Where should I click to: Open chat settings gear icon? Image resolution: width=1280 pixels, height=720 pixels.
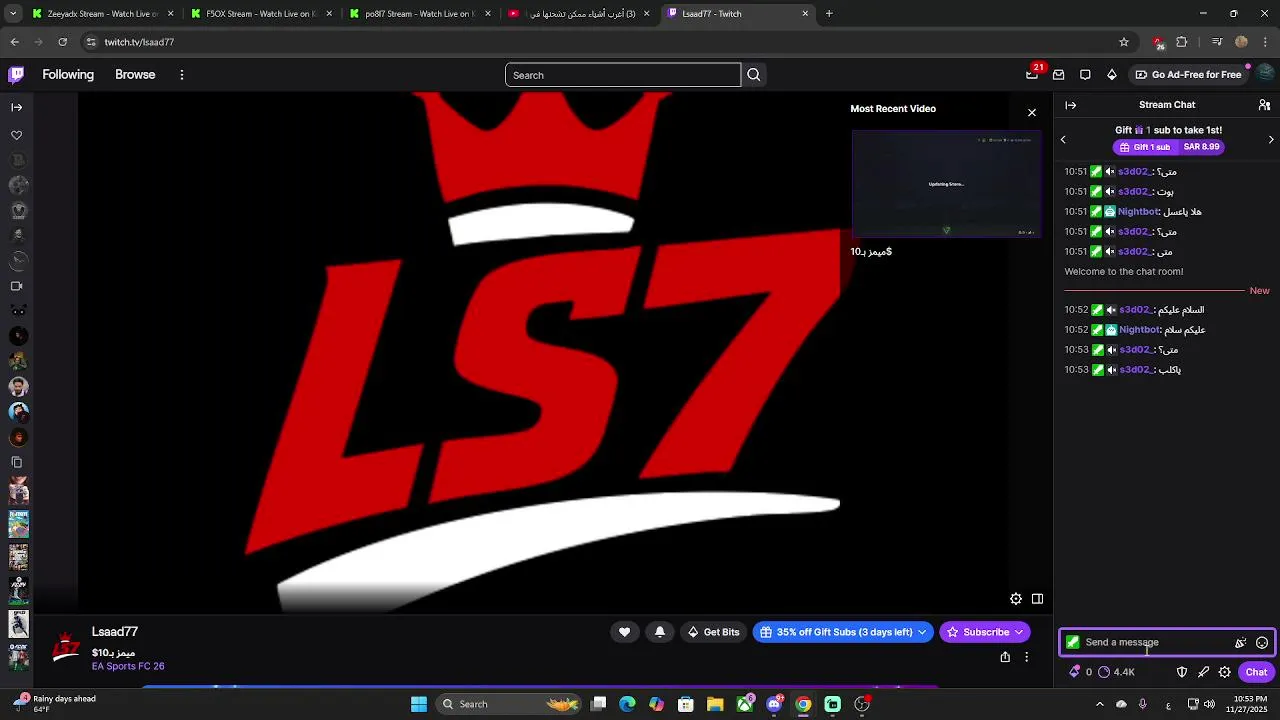click(1225, 672)
